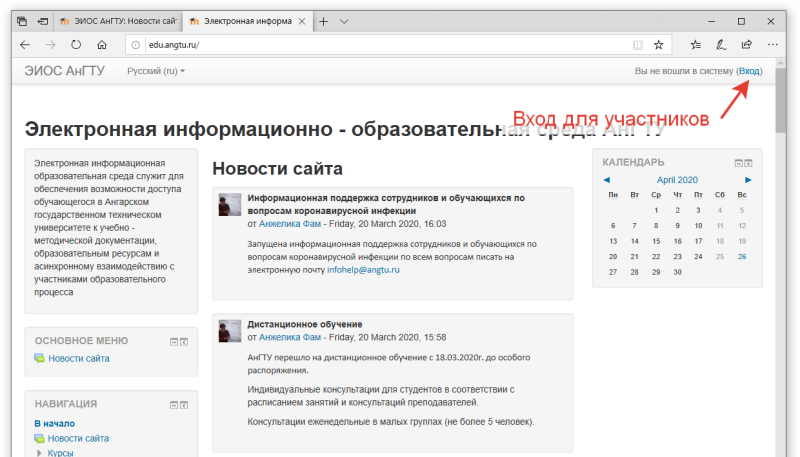Open the browser home page icon
Viewport: 800px width, 457px height.
(102, 45)
